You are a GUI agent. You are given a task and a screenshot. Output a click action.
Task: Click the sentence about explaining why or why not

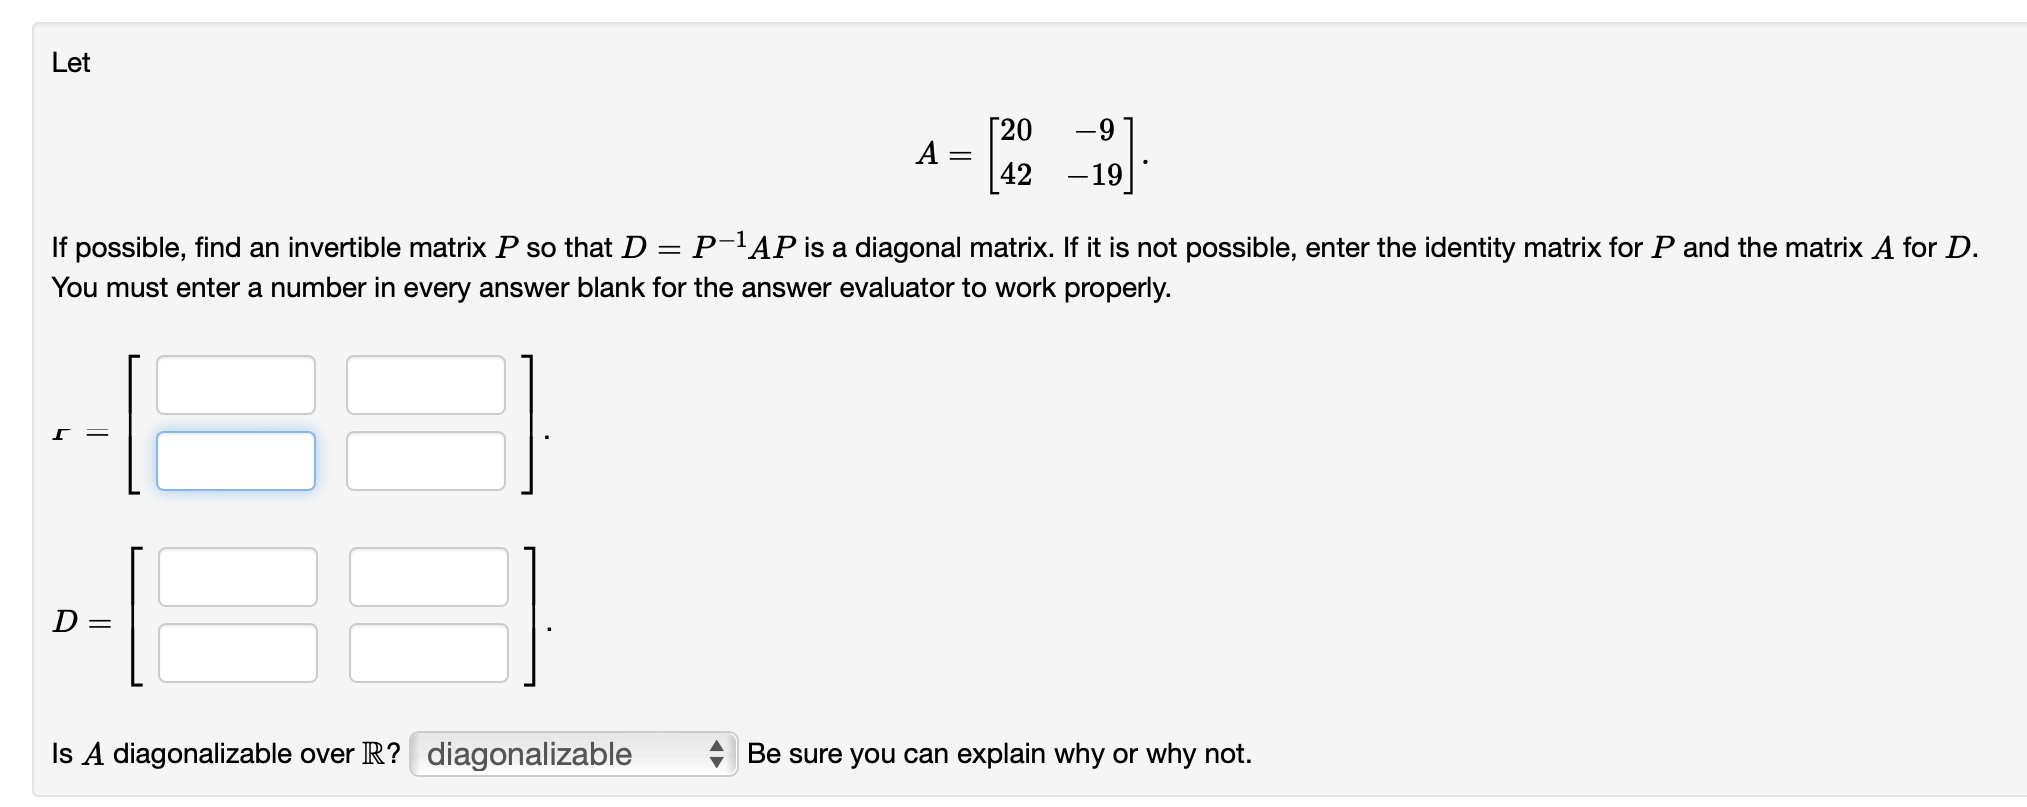[x=1000, y=753]
